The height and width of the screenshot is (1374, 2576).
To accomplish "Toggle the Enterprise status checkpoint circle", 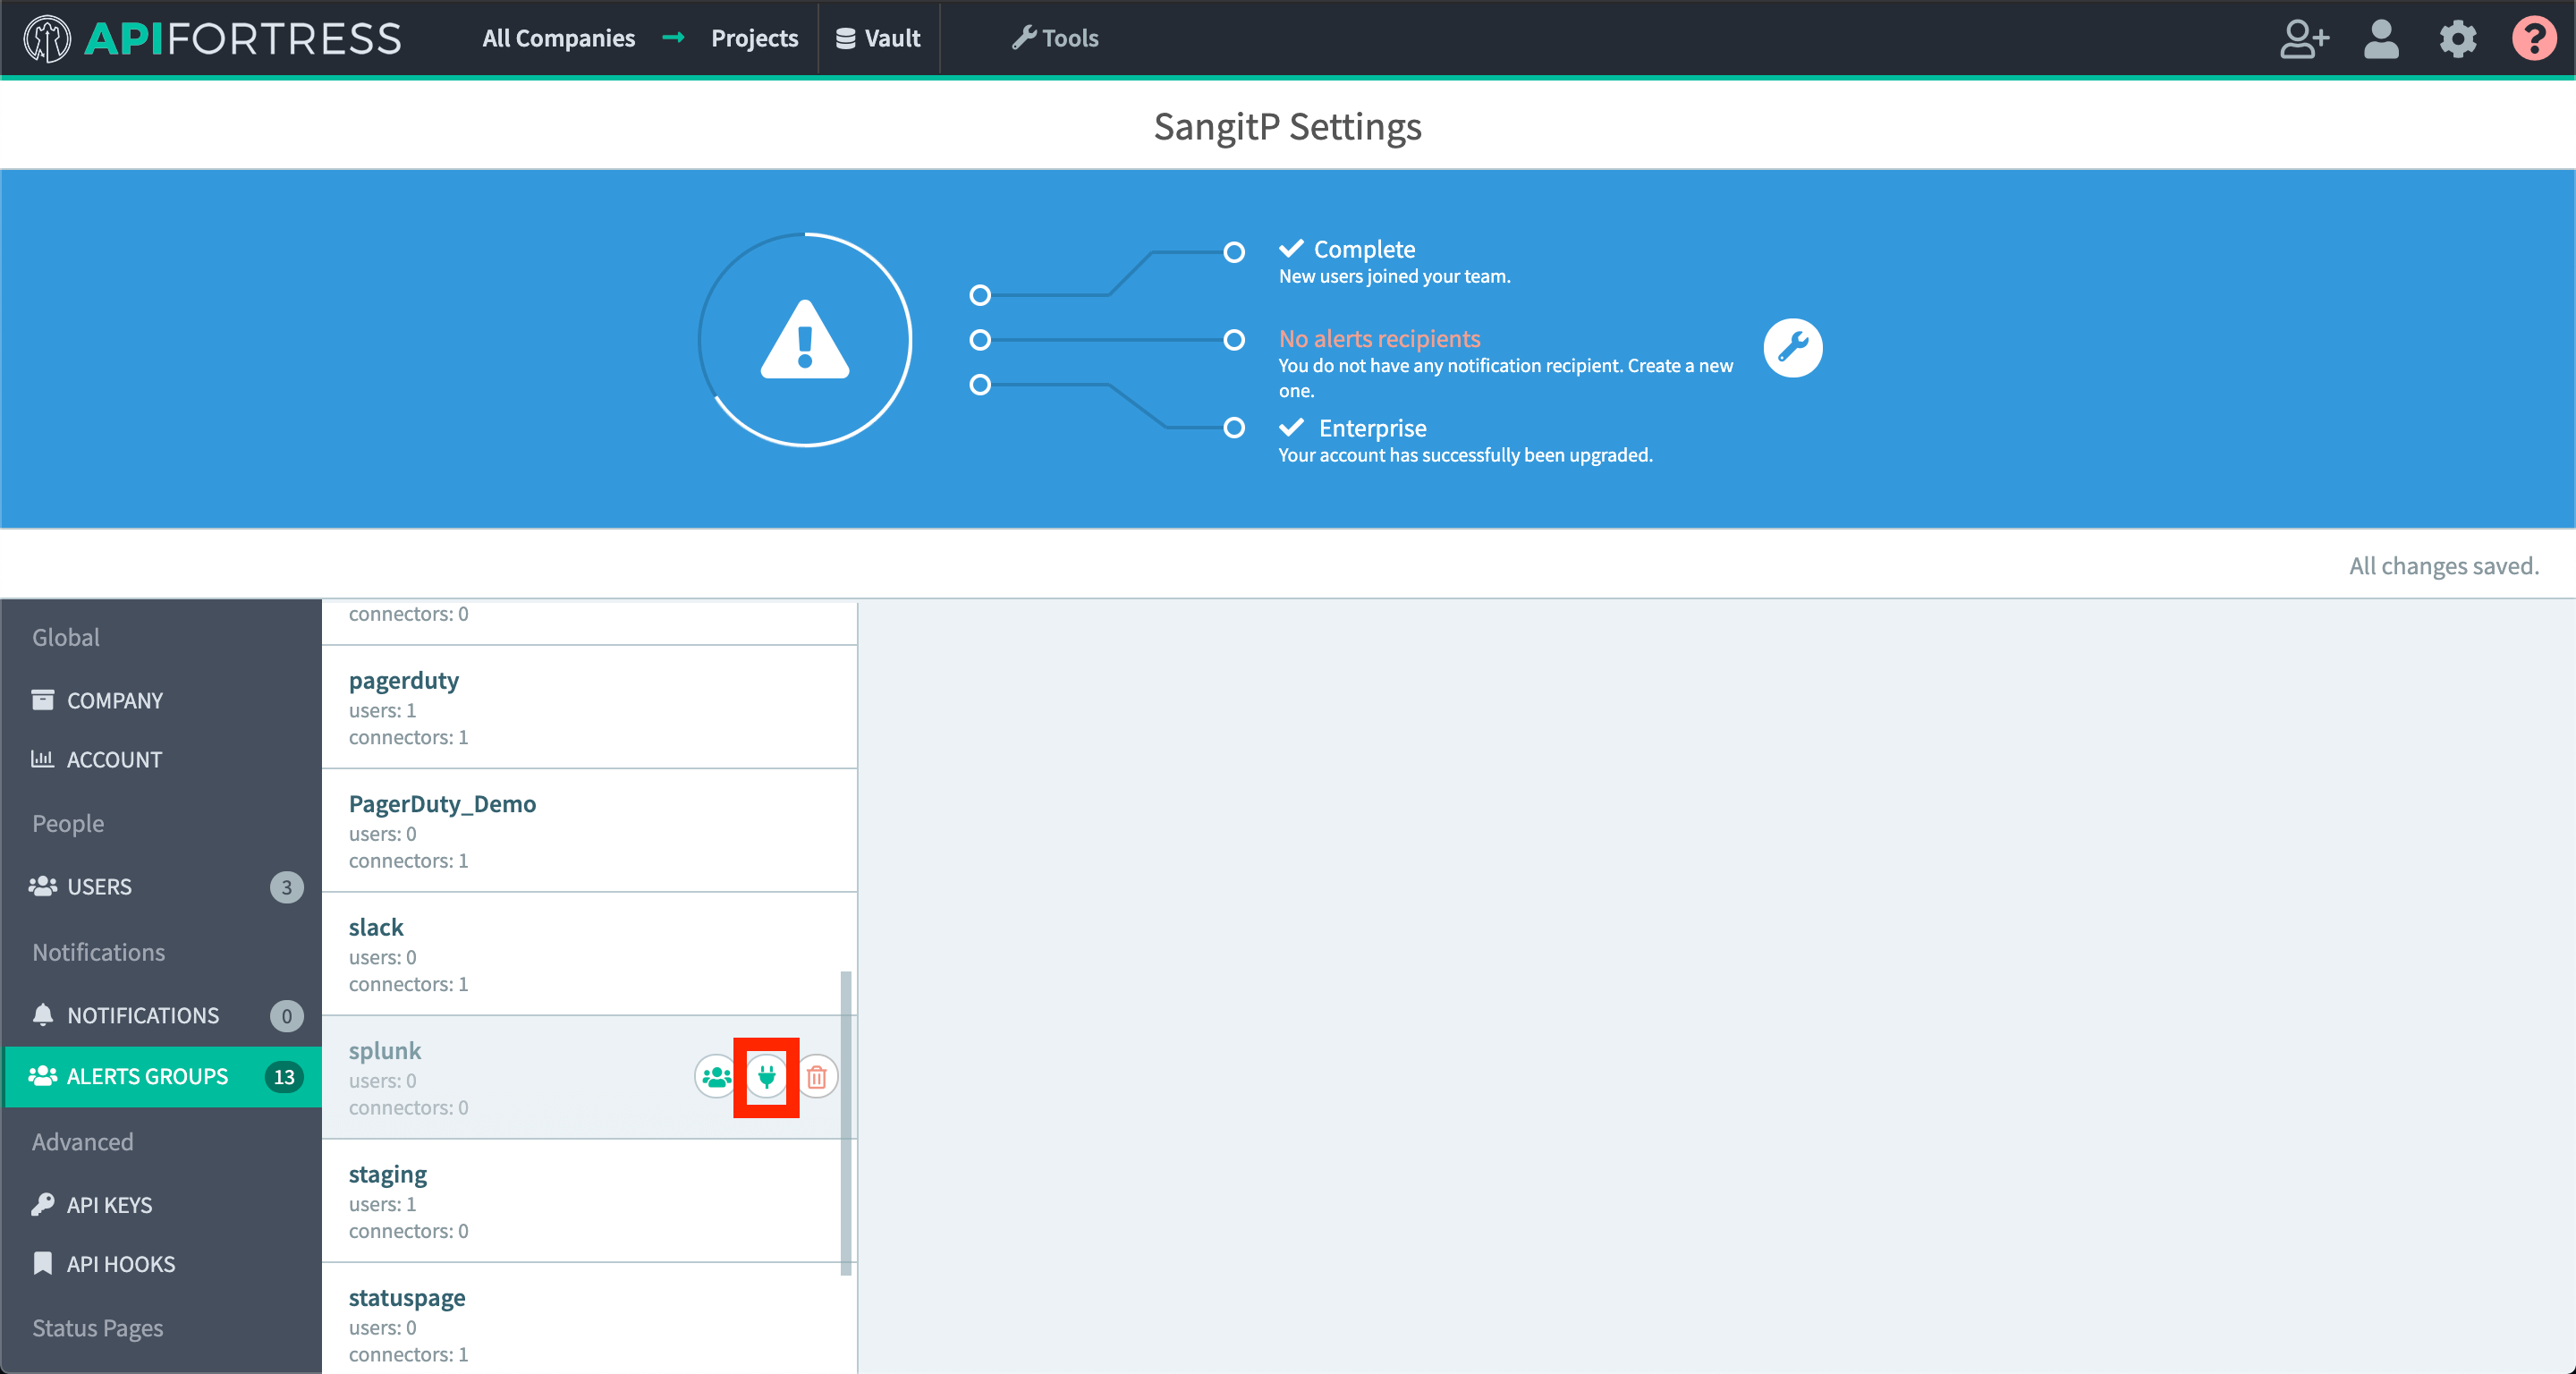I will coord(1237,428).
